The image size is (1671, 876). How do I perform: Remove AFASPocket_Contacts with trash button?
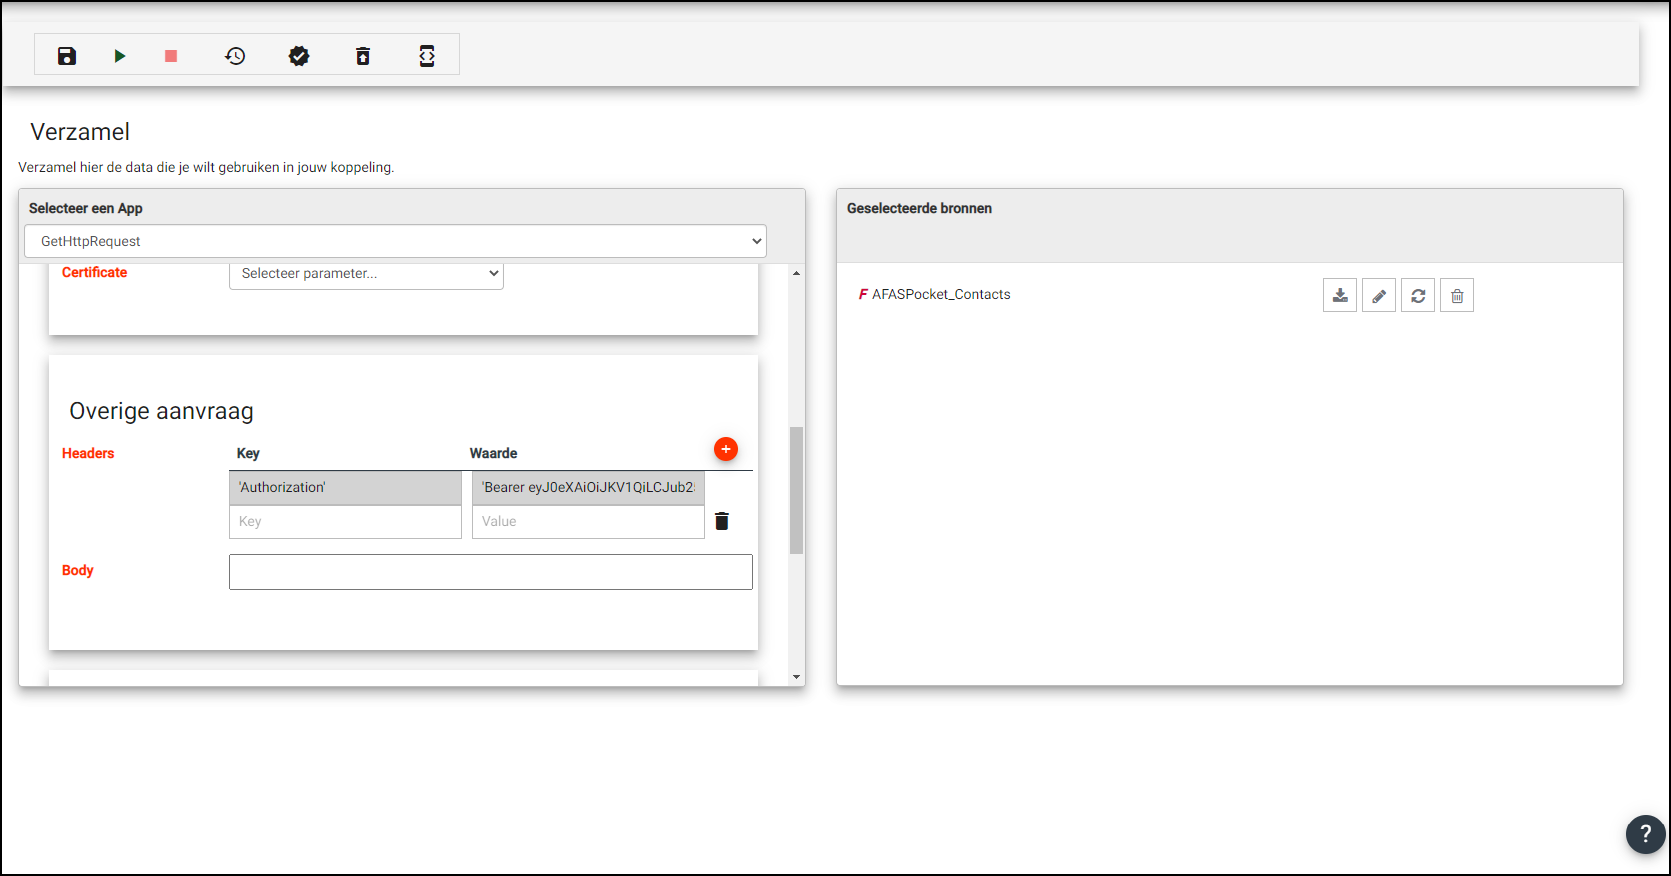[1457, 296]
